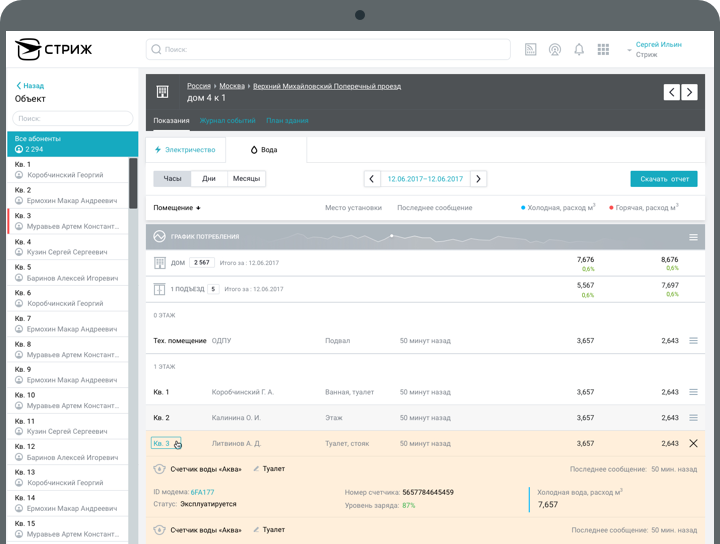Click the дом building icon in table

(x=159, y=263)
